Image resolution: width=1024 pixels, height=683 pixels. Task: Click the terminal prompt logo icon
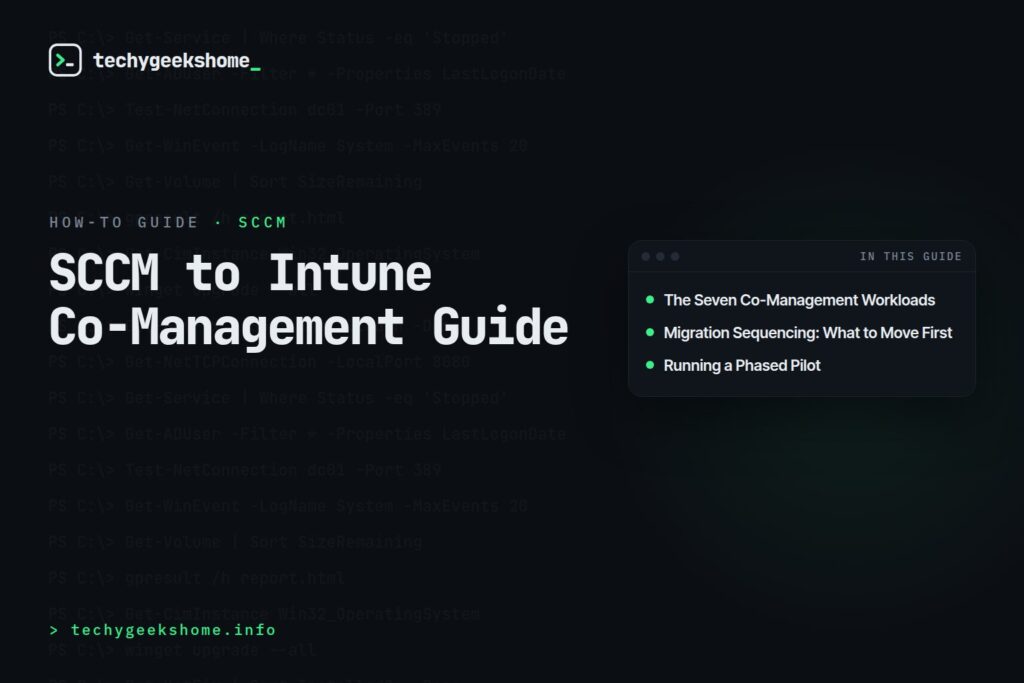[65, 60]
